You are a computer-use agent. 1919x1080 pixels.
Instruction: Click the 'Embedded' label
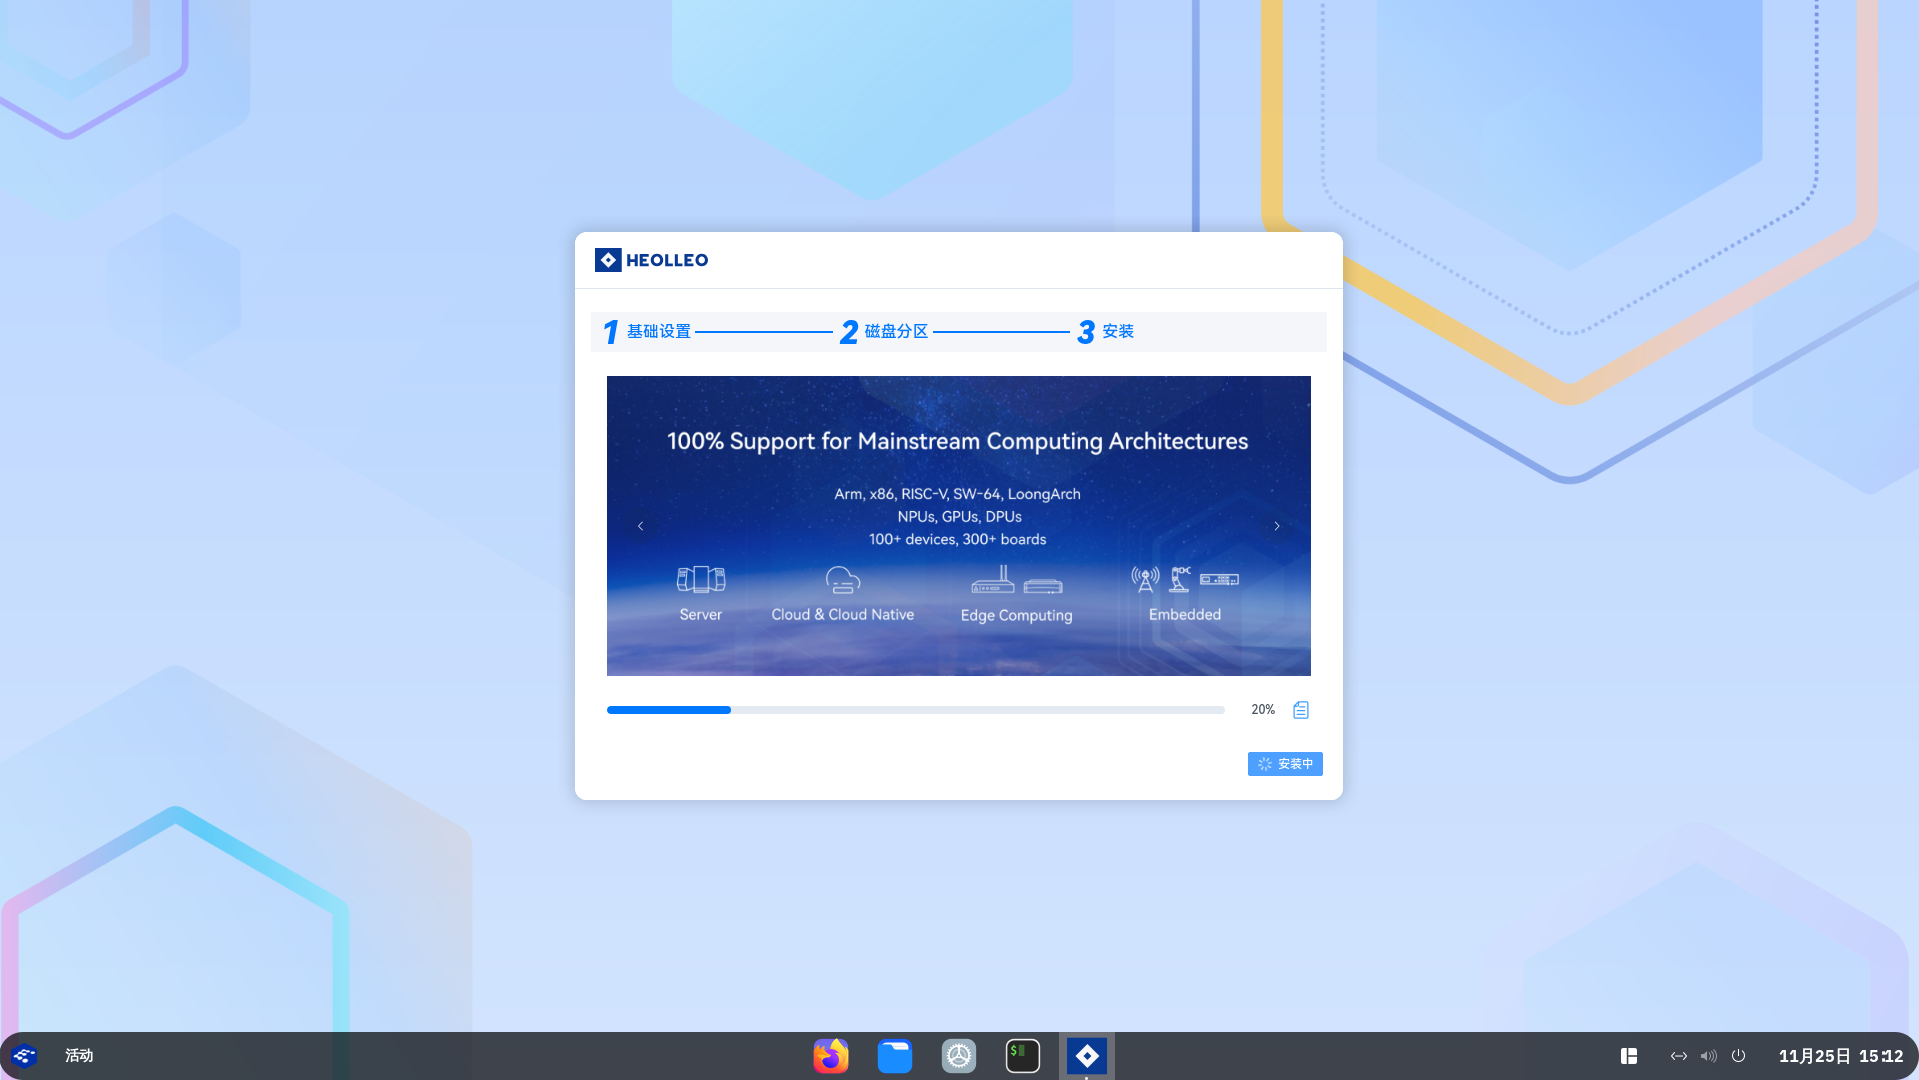1185,615
